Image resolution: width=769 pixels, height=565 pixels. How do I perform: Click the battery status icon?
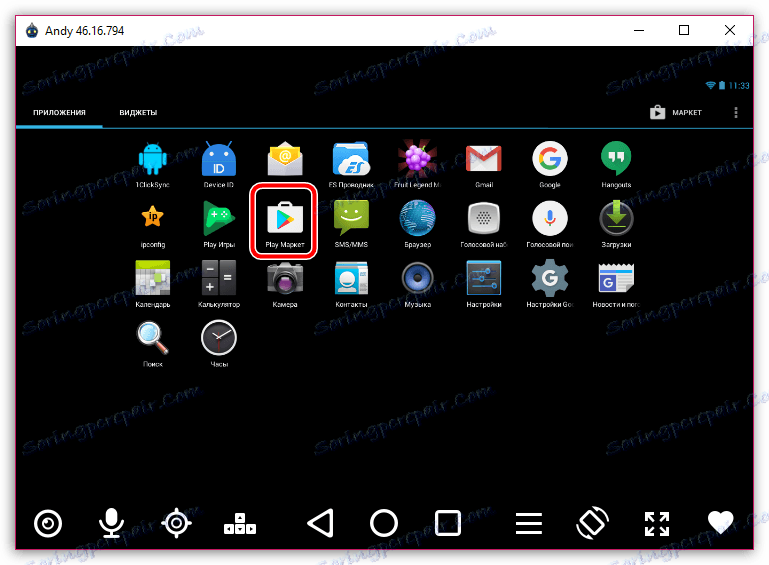(722, 85)
